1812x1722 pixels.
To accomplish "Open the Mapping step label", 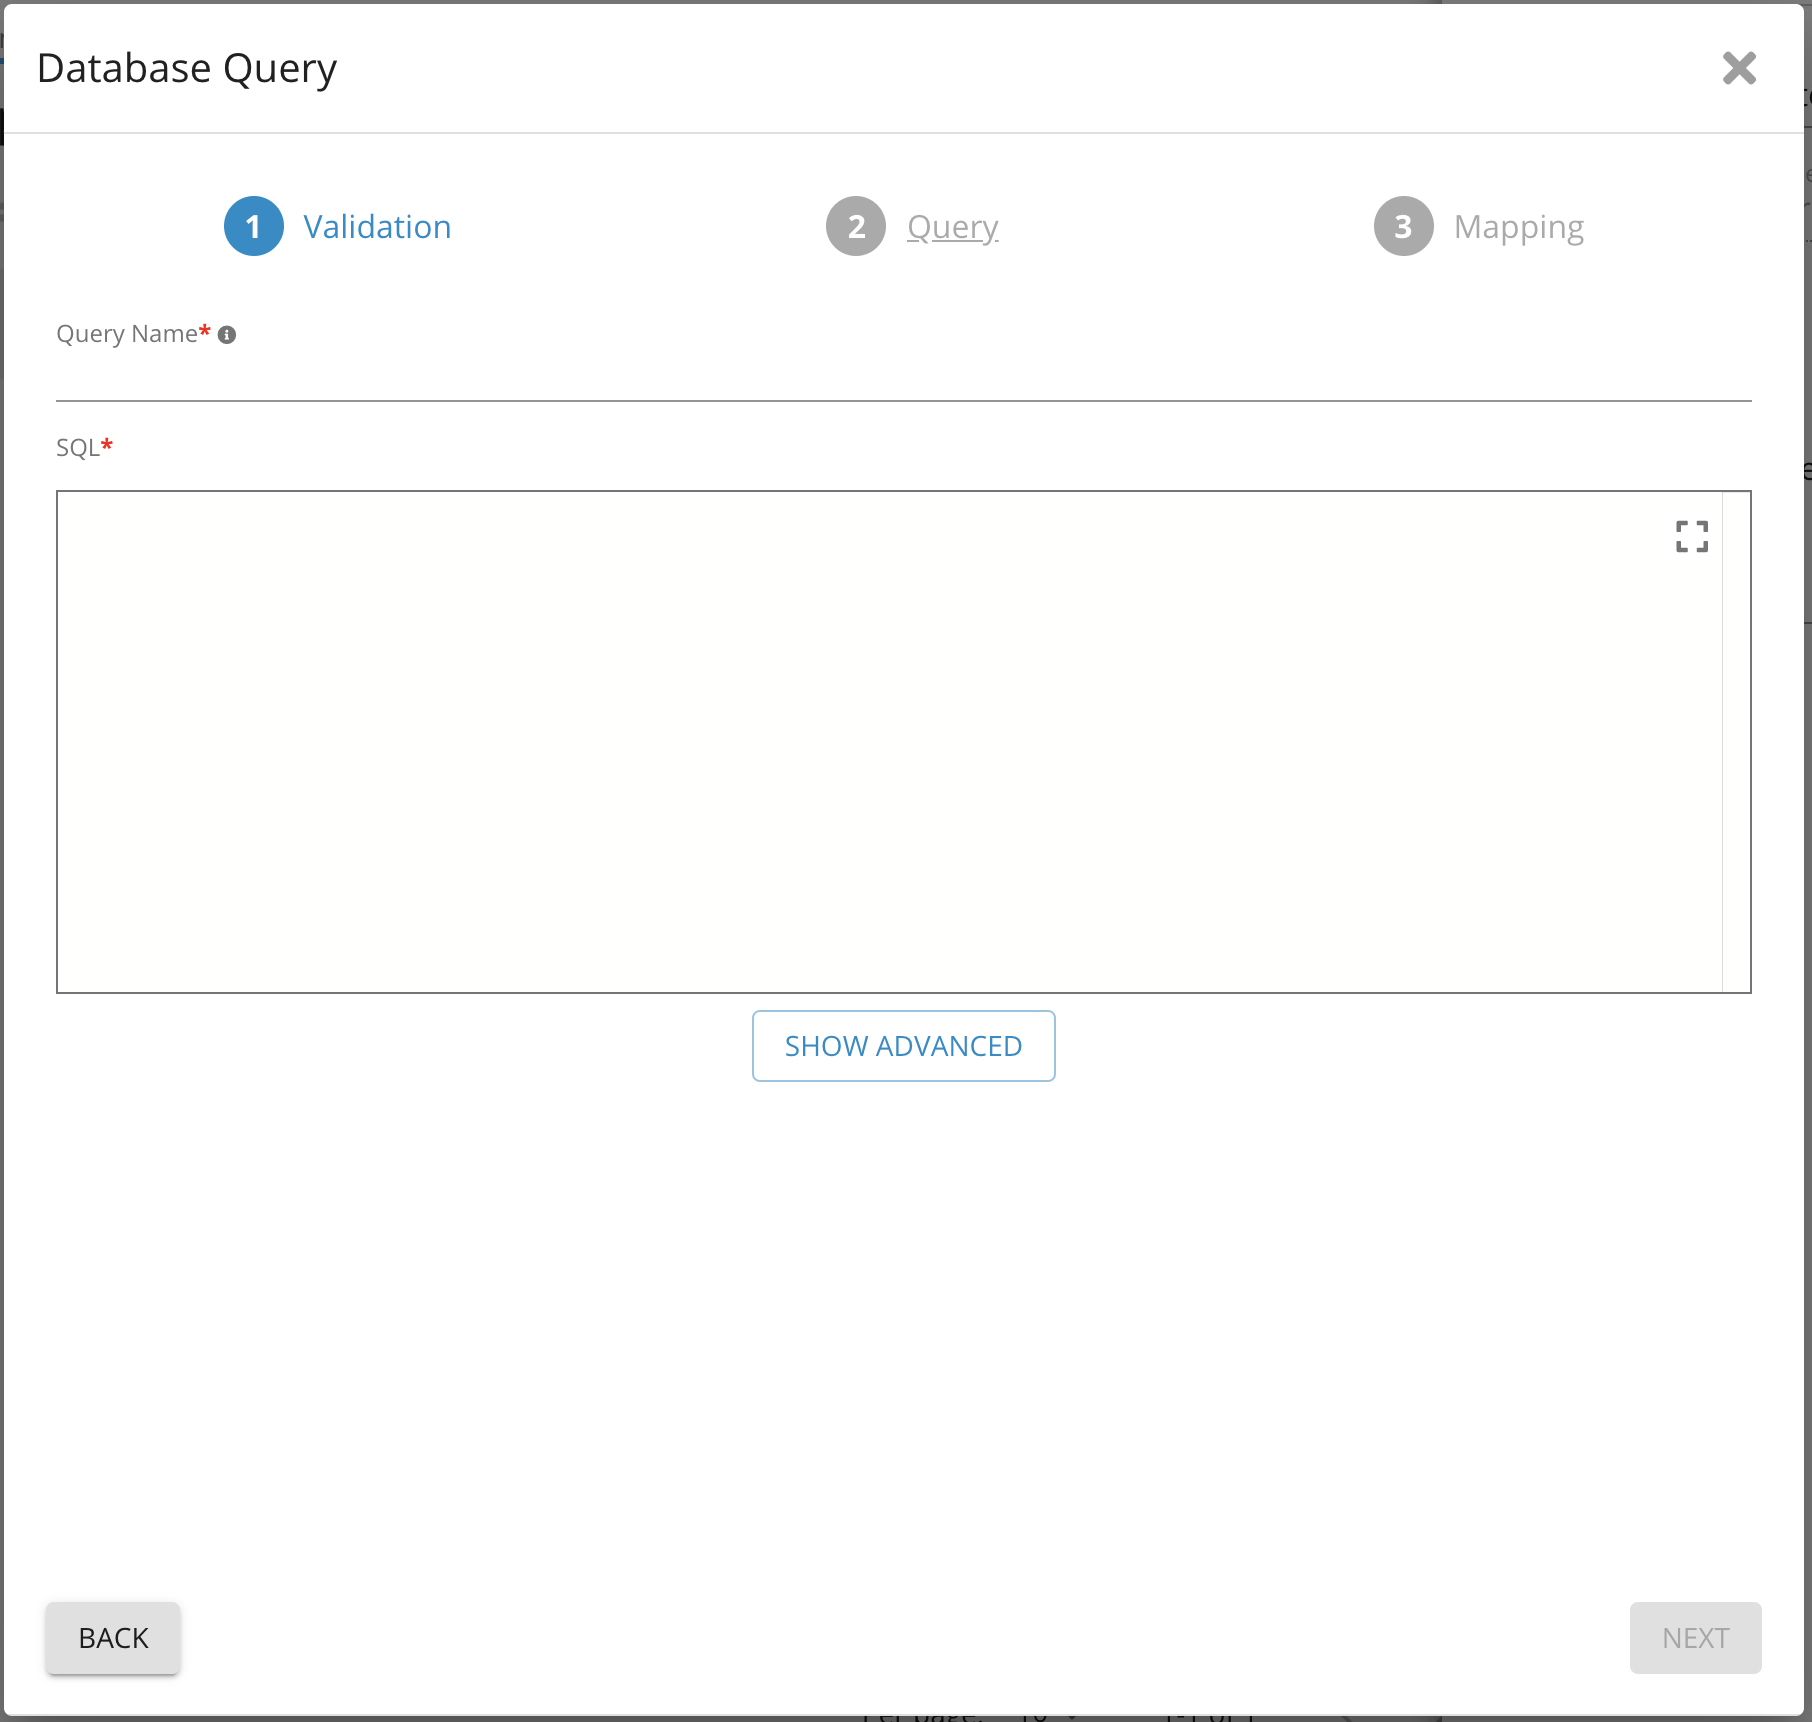I will 1518,227.
